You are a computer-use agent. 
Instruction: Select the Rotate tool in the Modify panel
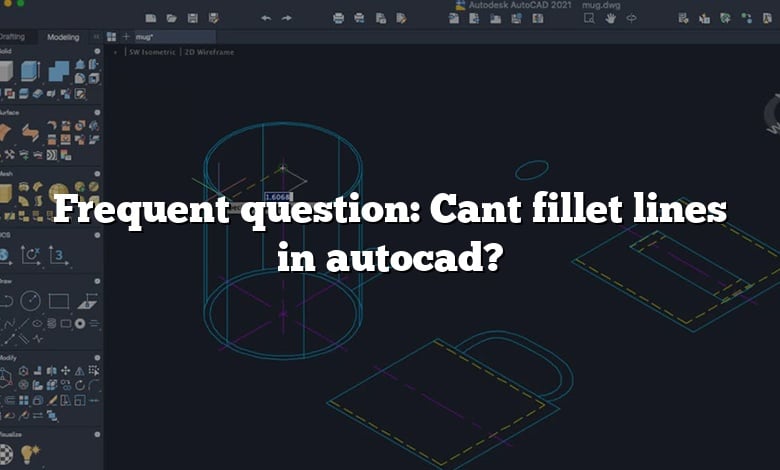80,385
